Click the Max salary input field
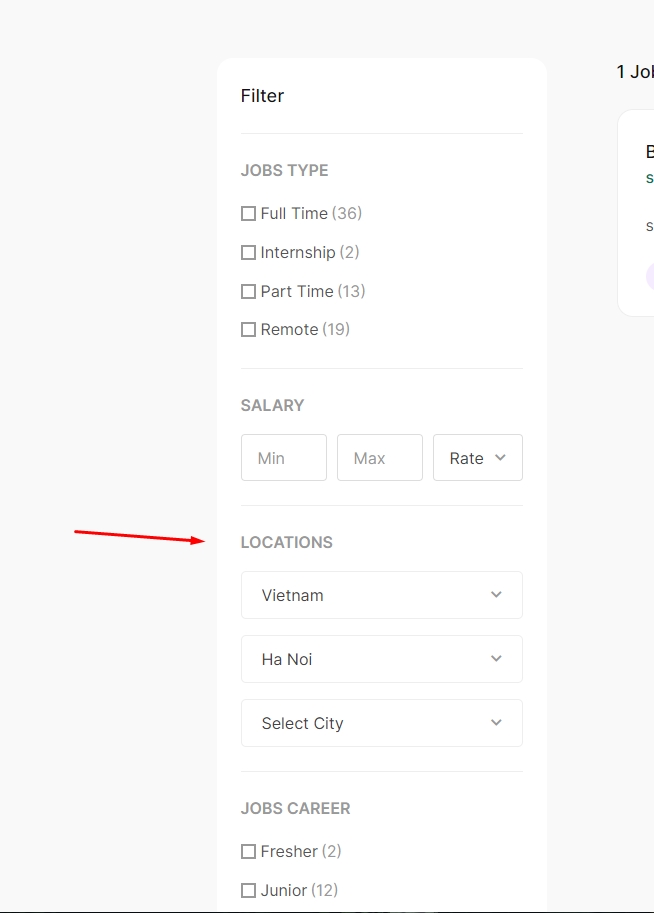The image size is (654, 913). pos(379,458)
